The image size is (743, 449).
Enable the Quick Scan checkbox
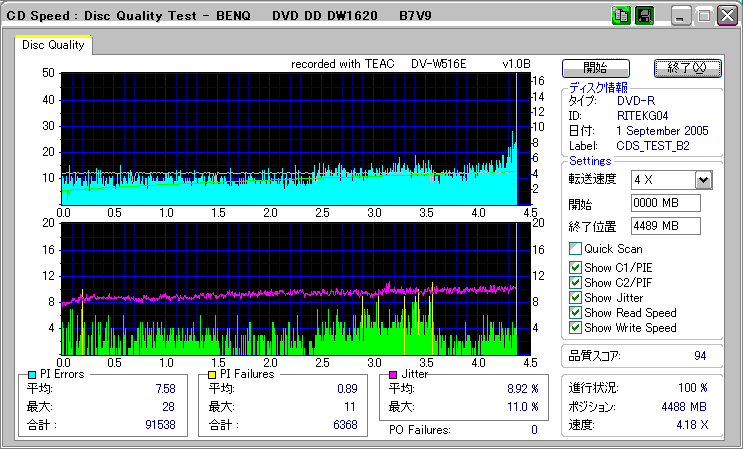coord(575,249)
